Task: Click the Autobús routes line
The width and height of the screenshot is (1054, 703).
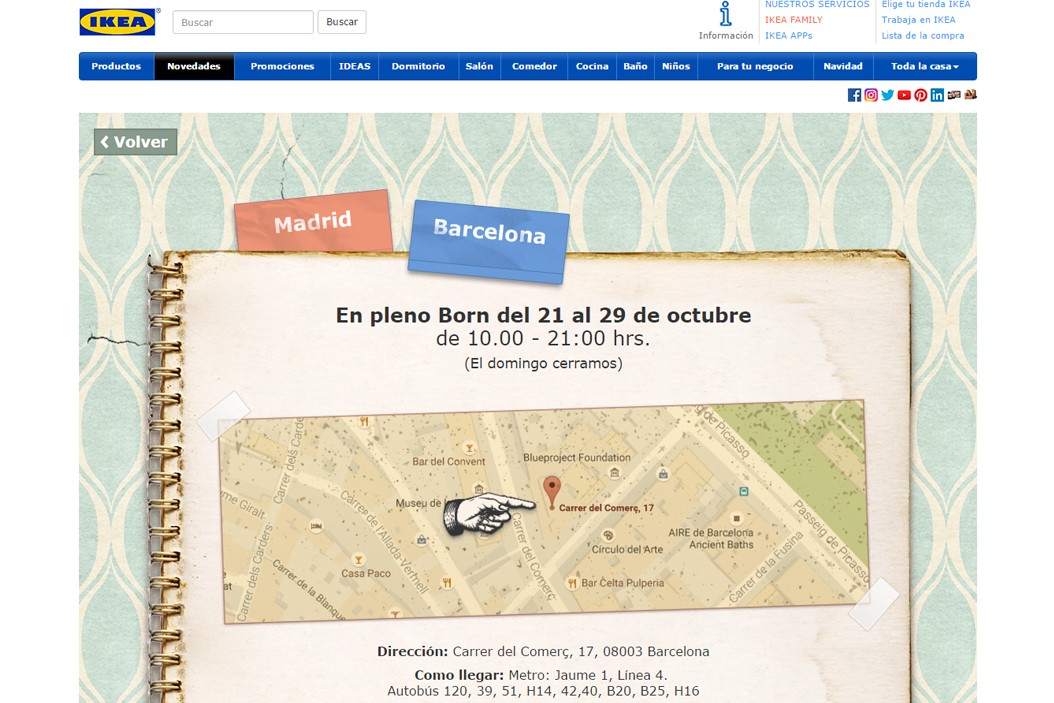Action: 543,691
